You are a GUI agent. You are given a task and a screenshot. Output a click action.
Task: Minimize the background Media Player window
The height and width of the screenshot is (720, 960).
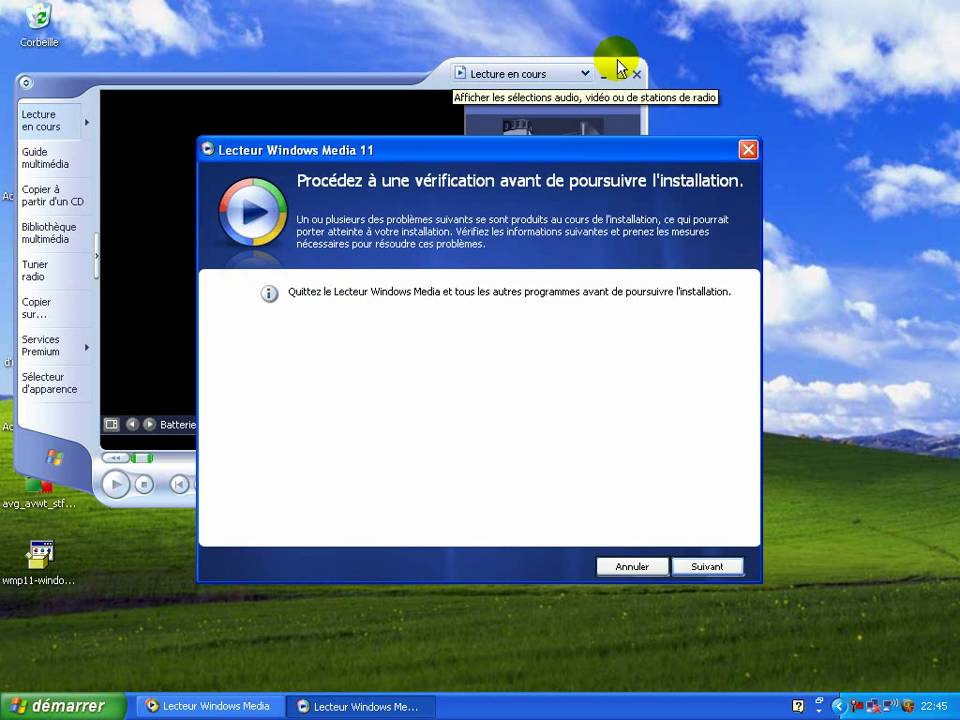point(604,75)
